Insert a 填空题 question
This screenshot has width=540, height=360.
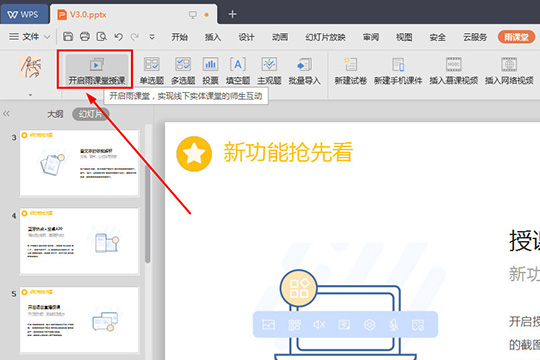coord(238,71)
